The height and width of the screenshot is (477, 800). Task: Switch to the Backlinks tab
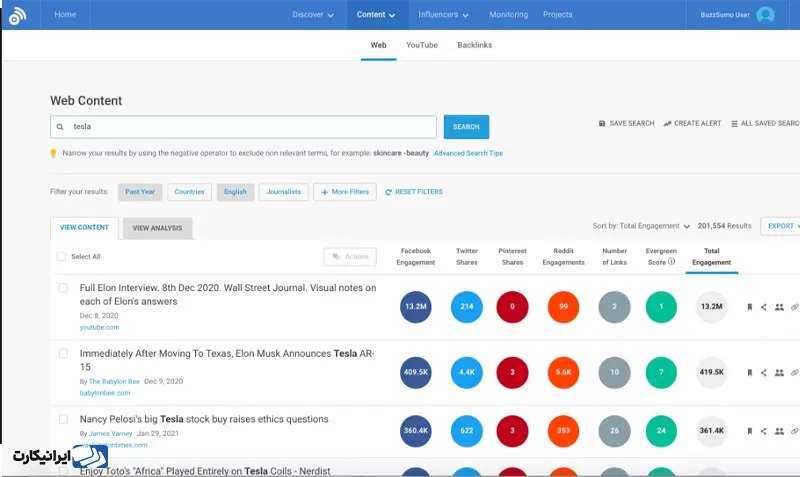click(474, 45)
